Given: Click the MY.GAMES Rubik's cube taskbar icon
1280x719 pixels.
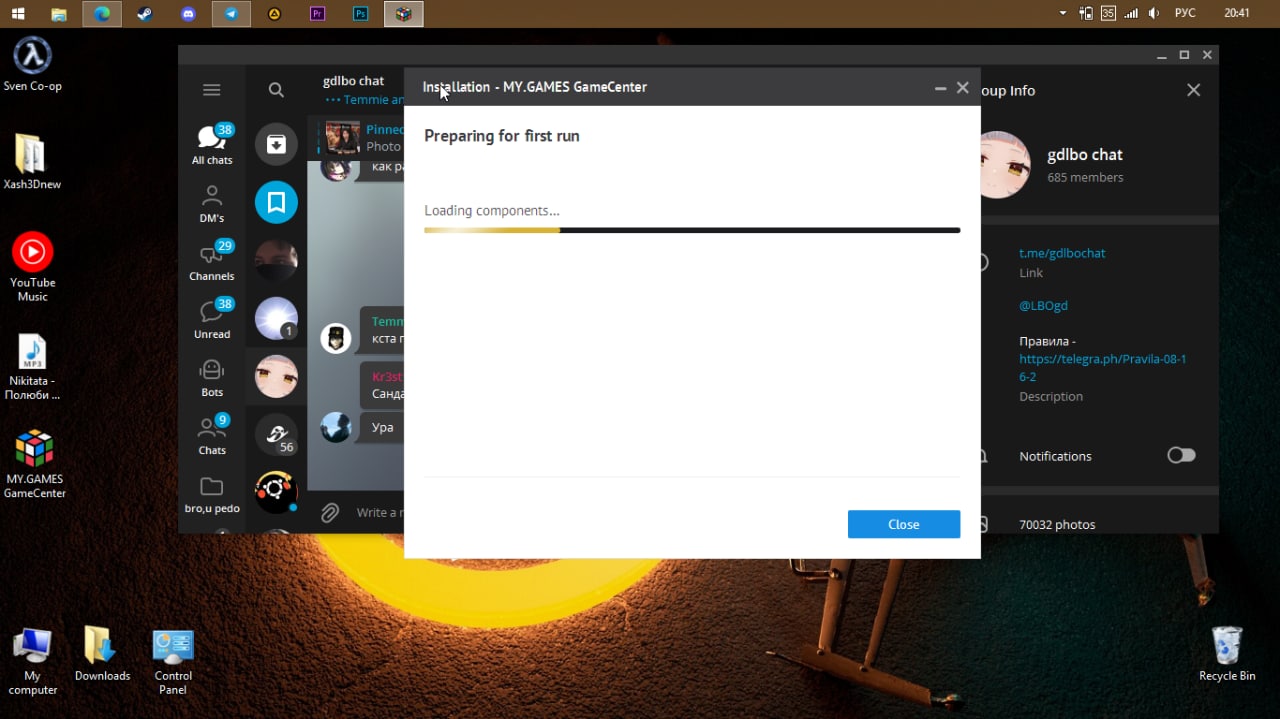Looking at the screenshot, I should click(x=404, y=14).
